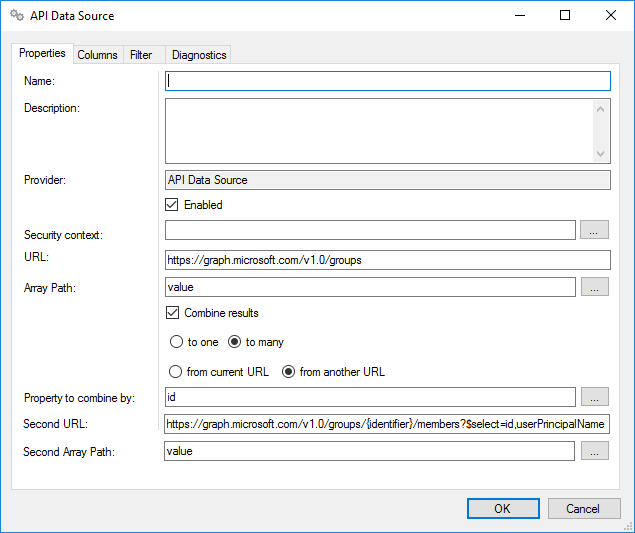Choose 'from another URL' radio option
The height and width of the screenshot is (533, 635).
tap(289, 372)
